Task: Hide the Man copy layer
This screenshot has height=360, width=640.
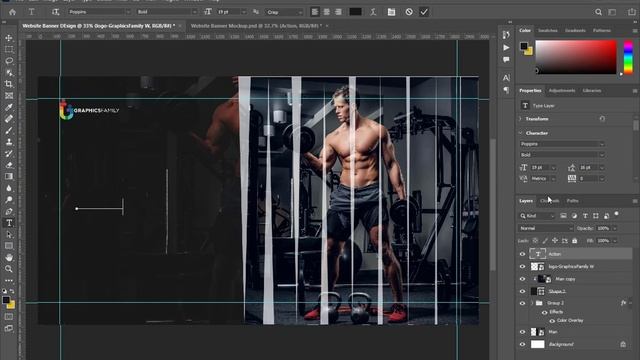Action: (x=522, y=279)
